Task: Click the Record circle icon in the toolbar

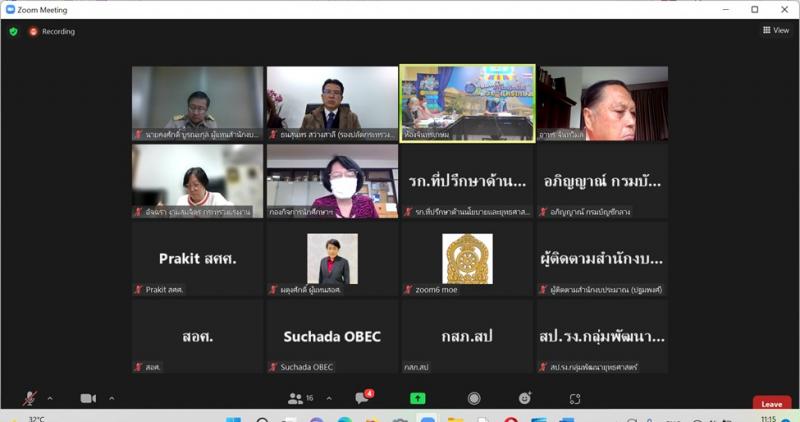Action: [x=474, y=399]
